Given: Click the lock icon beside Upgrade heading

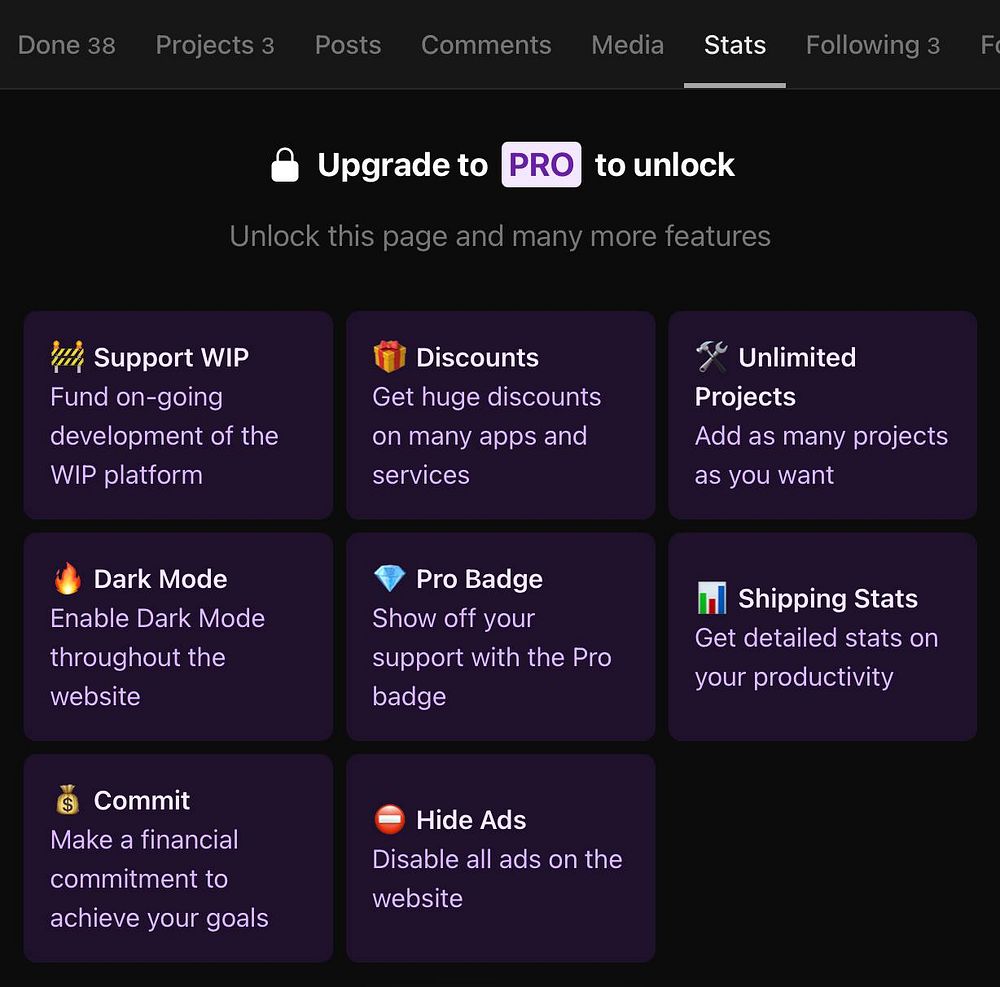Looking at the screenshot, I should click(x=285, y=165).
